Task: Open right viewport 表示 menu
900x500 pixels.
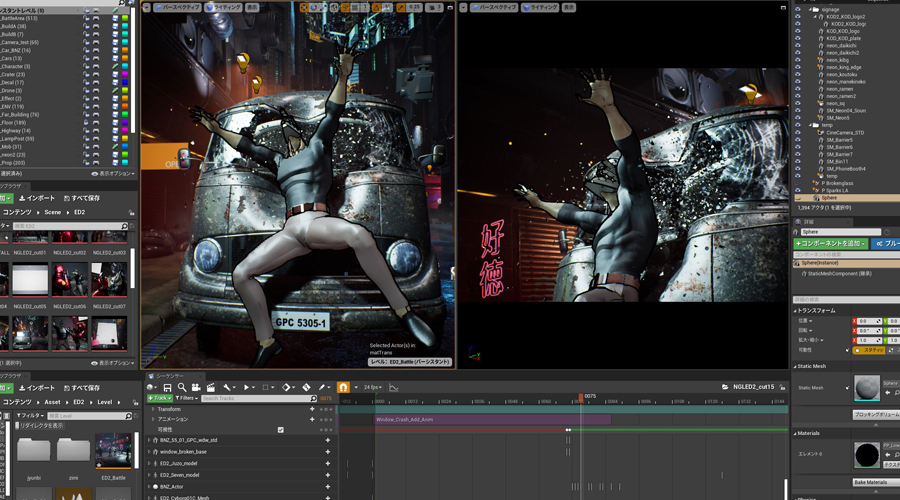Action: click(x=568, y=7)
